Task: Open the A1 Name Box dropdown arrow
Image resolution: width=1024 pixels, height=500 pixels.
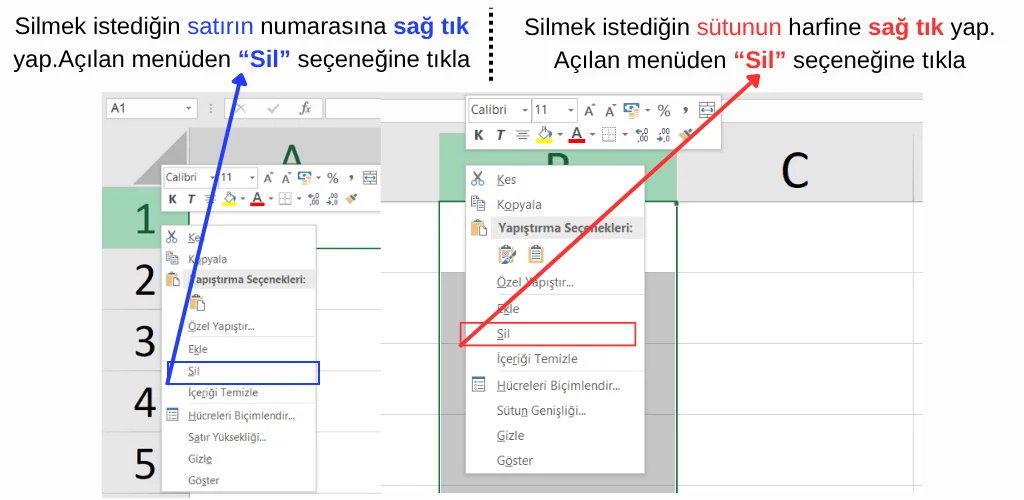Action: (x=189, y=108)
